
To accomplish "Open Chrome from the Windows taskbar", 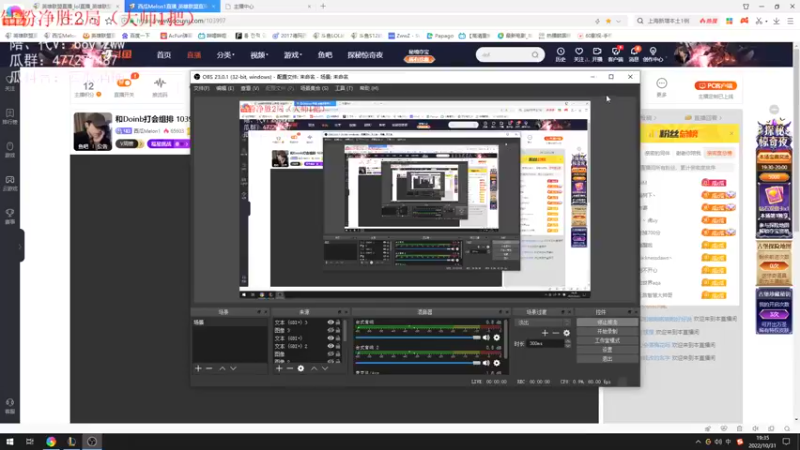I will click(x=51, y=441).
